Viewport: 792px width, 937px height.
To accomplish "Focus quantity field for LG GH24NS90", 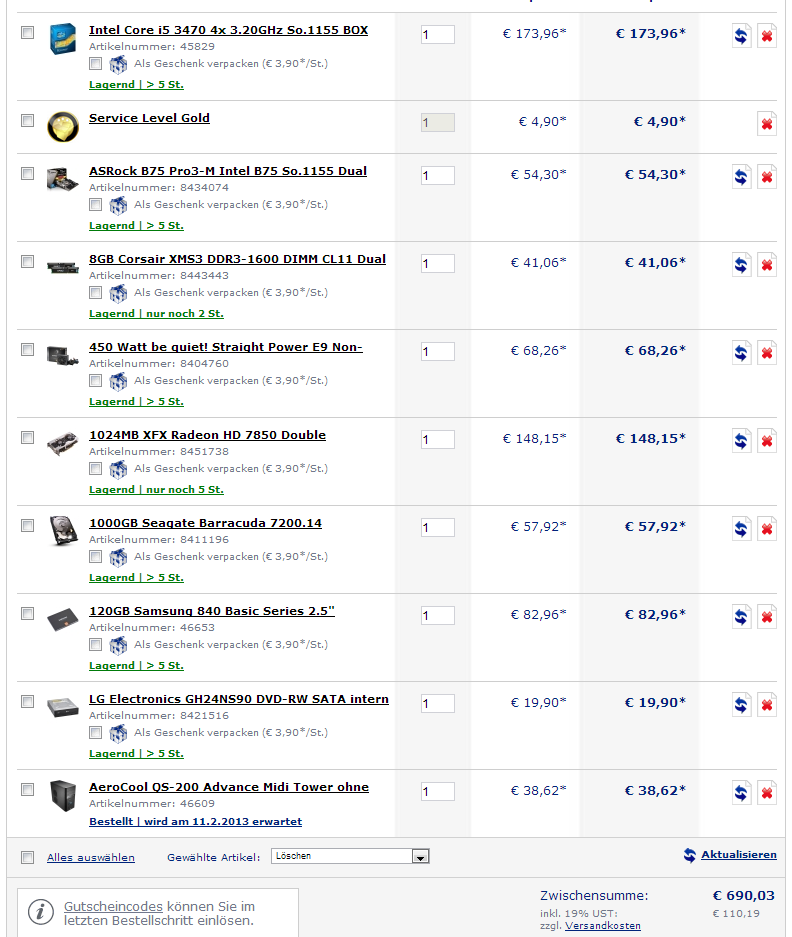I will [438, 703].
